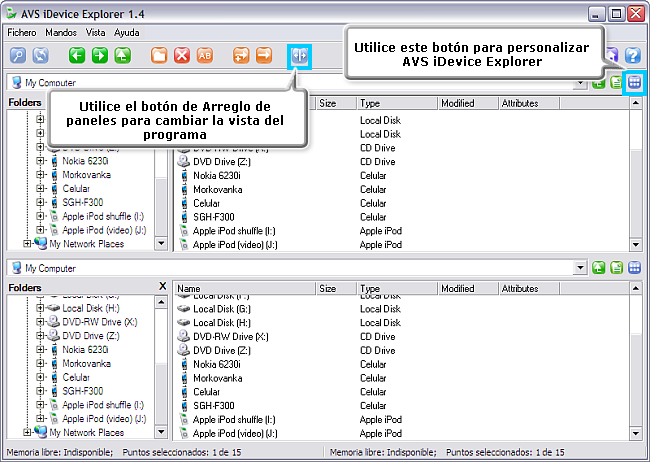Image resolution: width=650 pixels, height=462 pixels.
Task: Create a new folder with the orange icon
Action: [159, 55]
